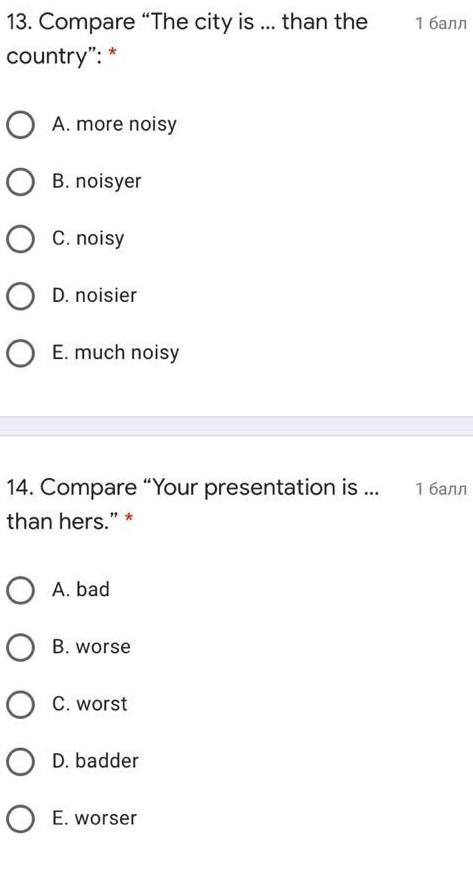This screenshot has height=872, width=473.
Task: Select option A. more noisy
Action: point(21,125)
